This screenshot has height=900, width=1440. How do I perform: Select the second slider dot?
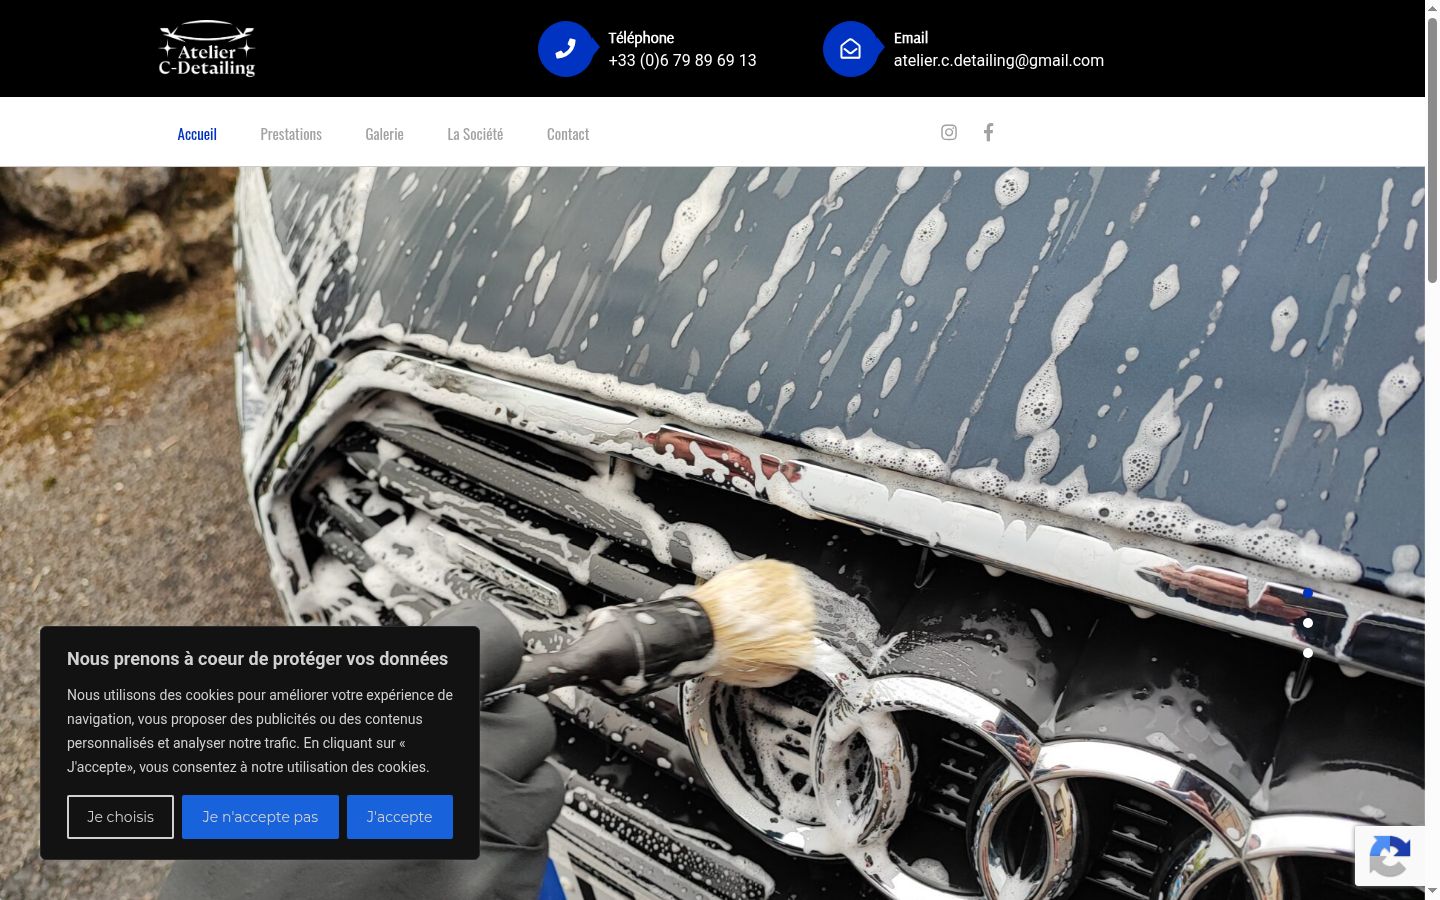point(1307,623)
